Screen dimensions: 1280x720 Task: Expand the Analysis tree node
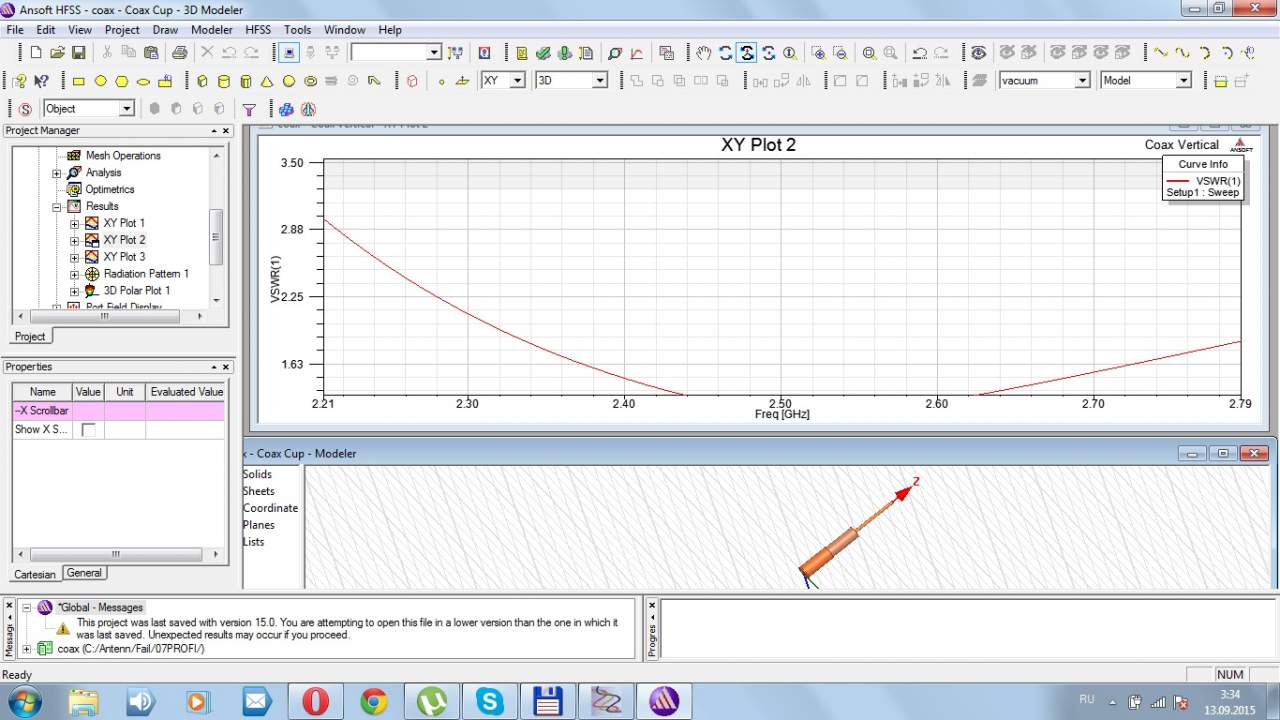point(57,173)
